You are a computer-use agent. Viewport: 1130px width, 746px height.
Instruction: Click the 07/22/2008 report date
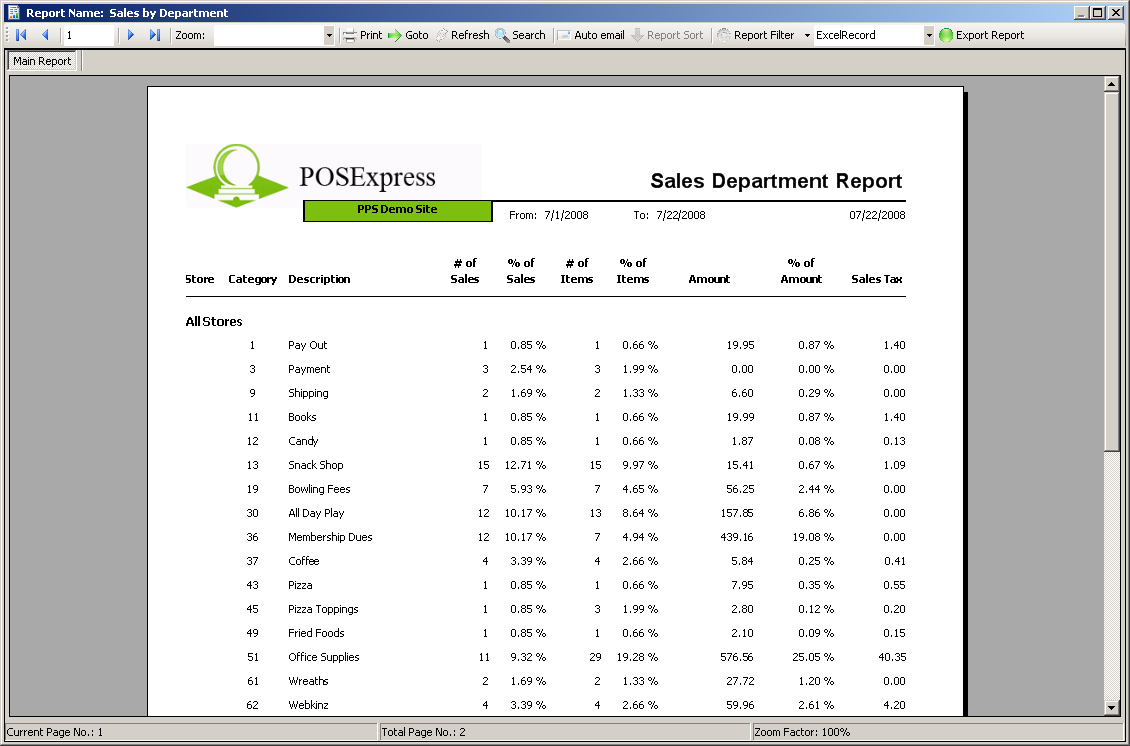click(x=877, y=215)
